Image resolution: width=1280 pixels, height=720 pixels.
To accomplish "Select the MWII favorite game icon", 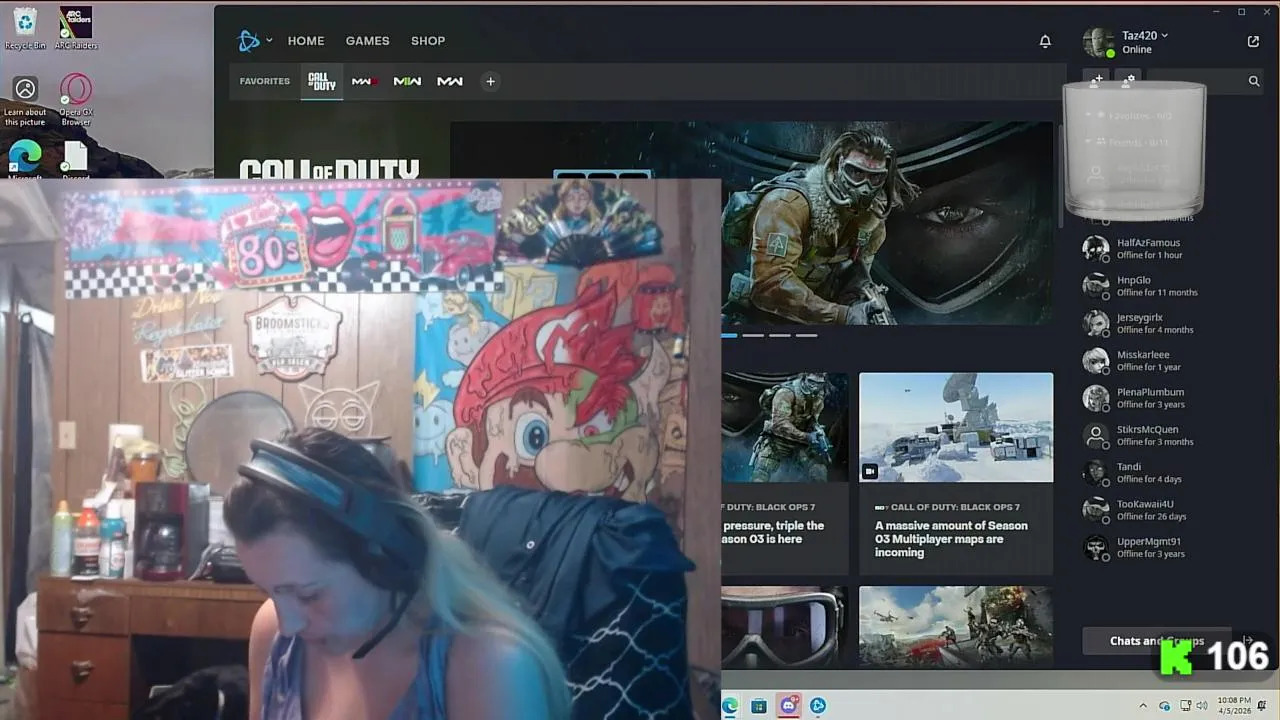I will tap(407, 81).
